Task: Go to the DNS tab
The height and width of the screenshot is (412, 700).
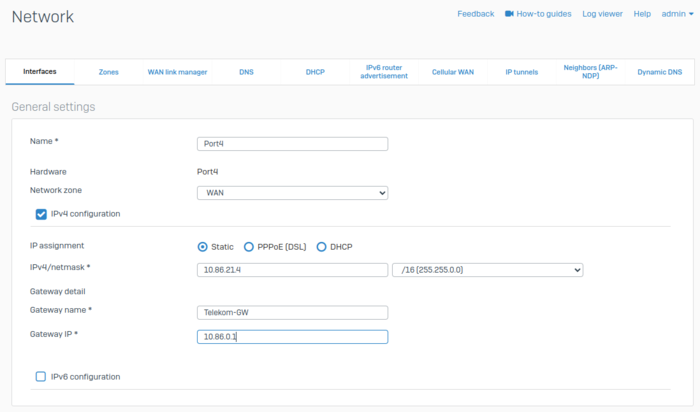Action: click(x=246, y=72)
